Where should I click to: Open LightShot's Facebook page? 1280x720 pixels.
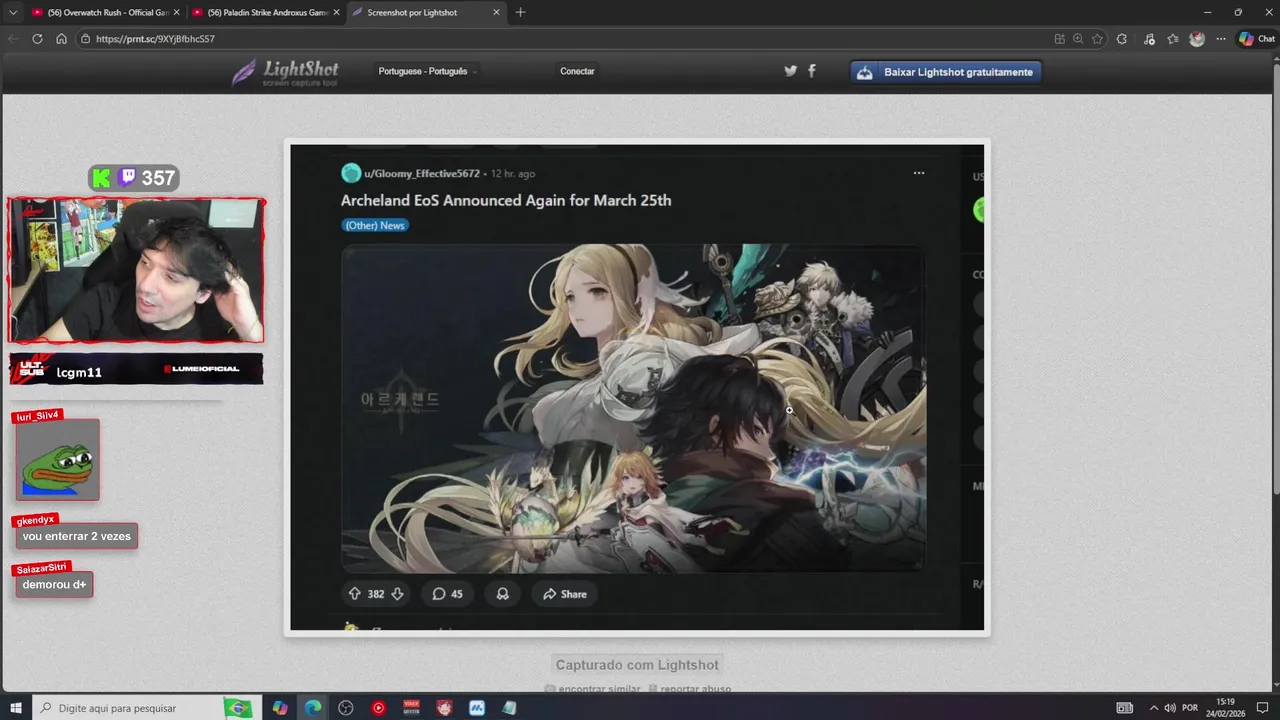coord(811,71)
